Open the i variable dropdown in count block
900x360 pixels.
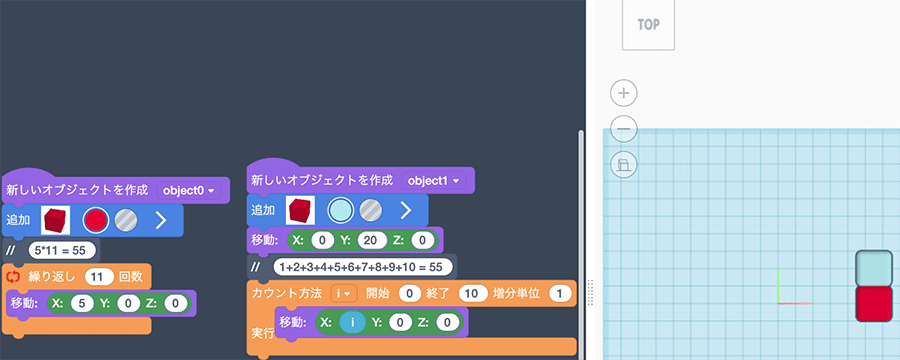[x=344, y=293]
